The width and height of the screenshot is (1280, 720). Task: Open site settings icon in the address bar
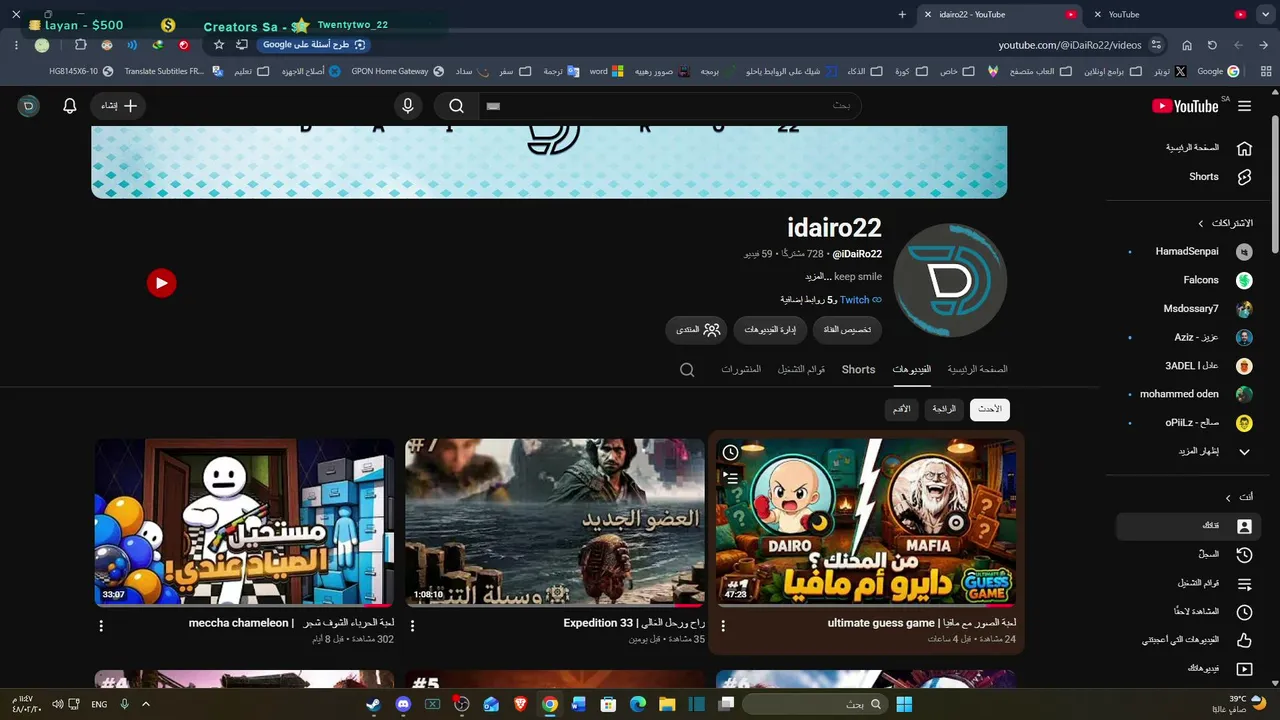[x=1156, y=45]
